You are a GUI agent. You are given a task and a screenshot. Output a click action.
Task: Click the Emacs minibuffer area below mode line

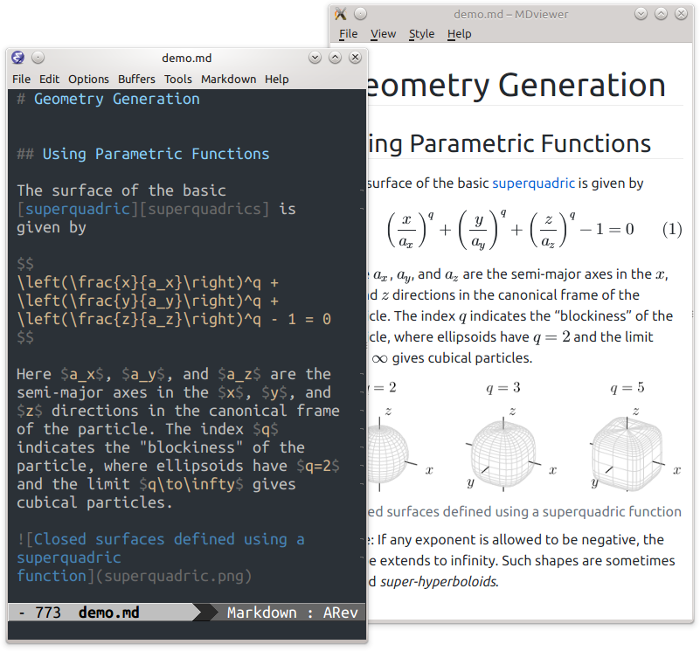187,631
